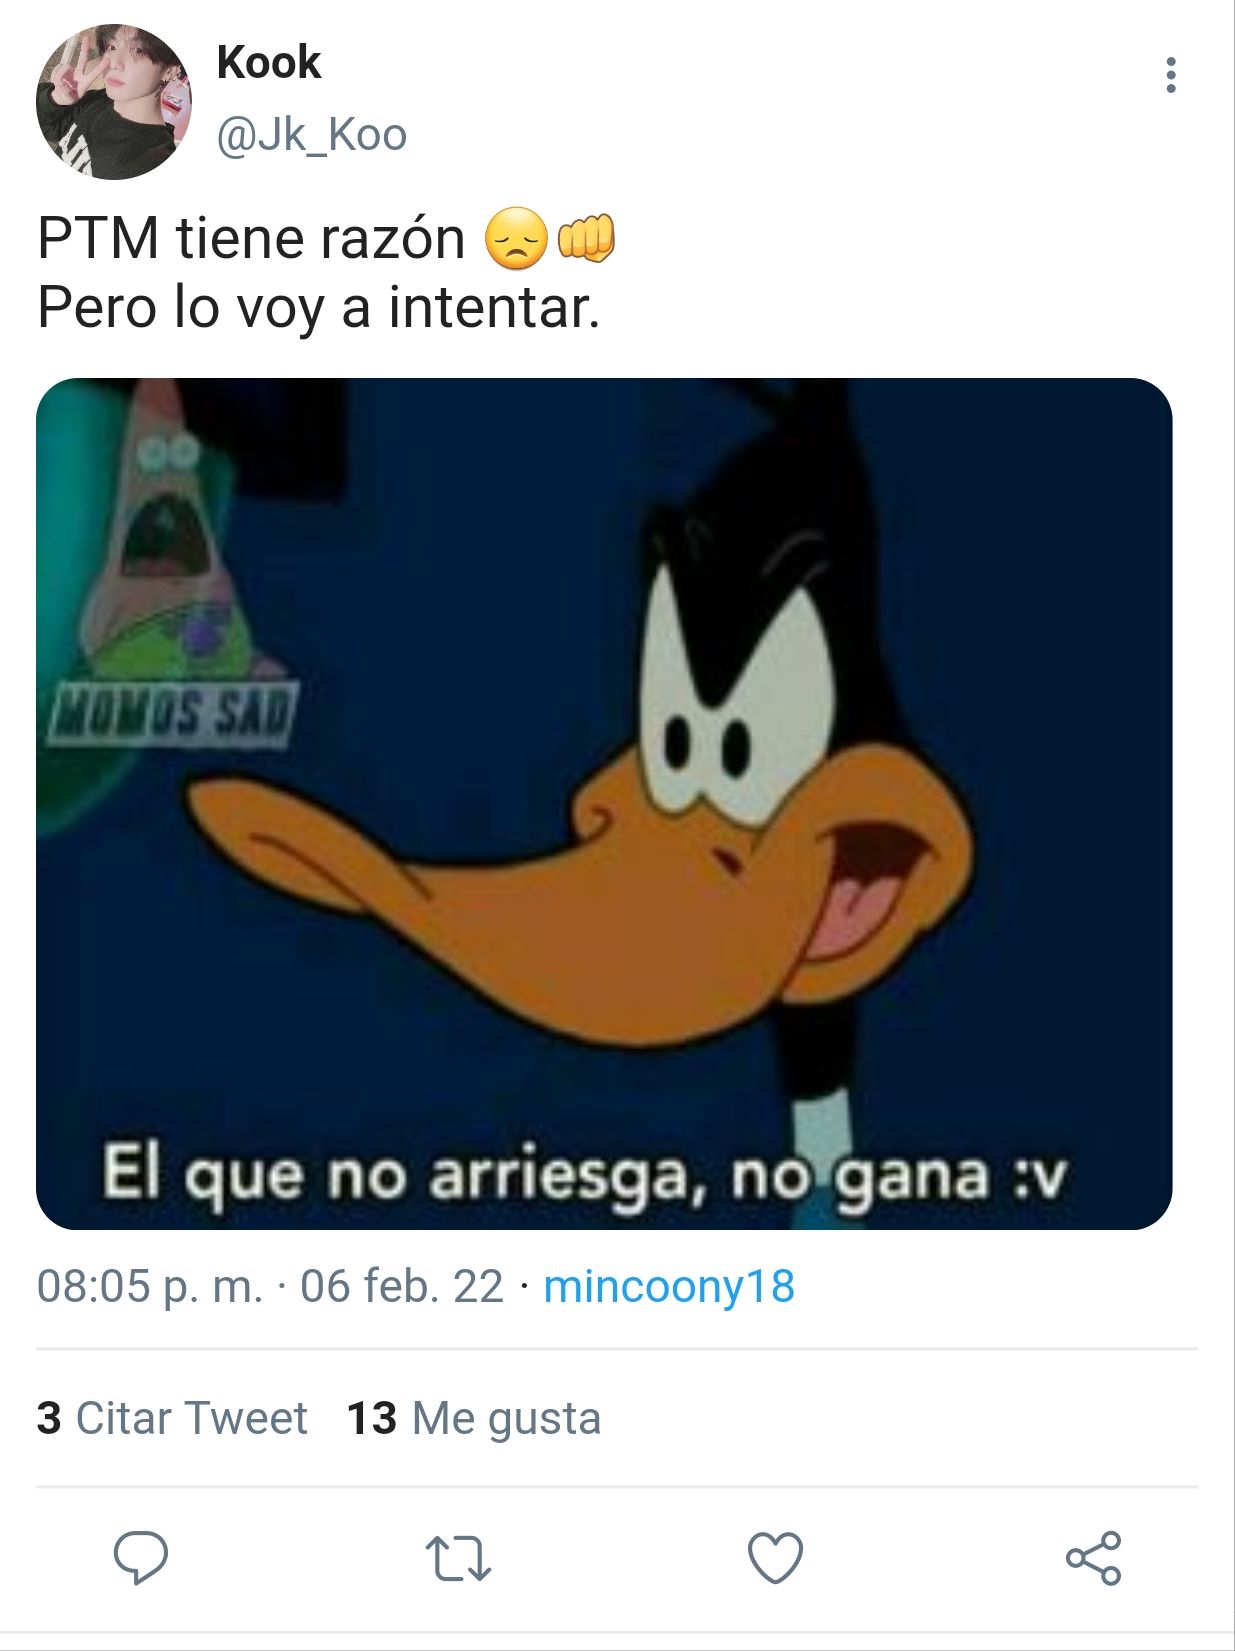Click the 06 feb. 22 date

[402, 1286]
